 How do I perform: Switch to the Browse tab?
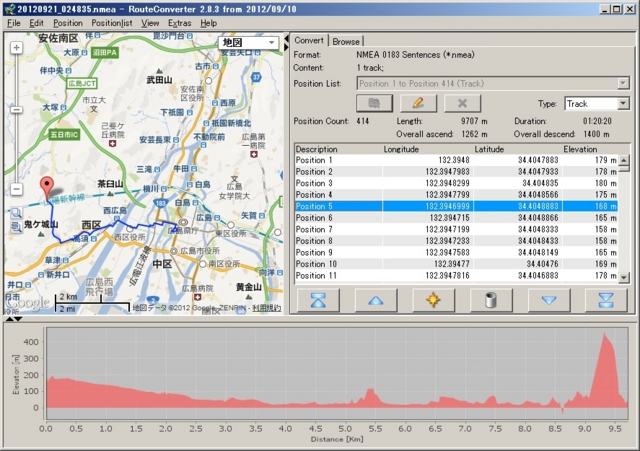[346, 41]
